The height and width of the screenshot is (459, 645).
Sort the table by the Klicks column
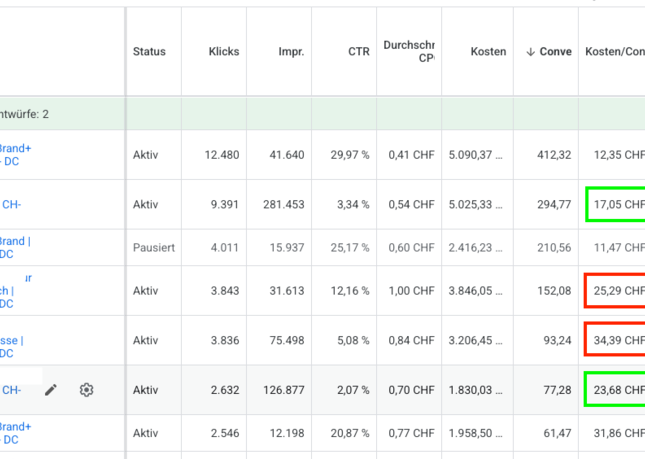coord(224,52)
